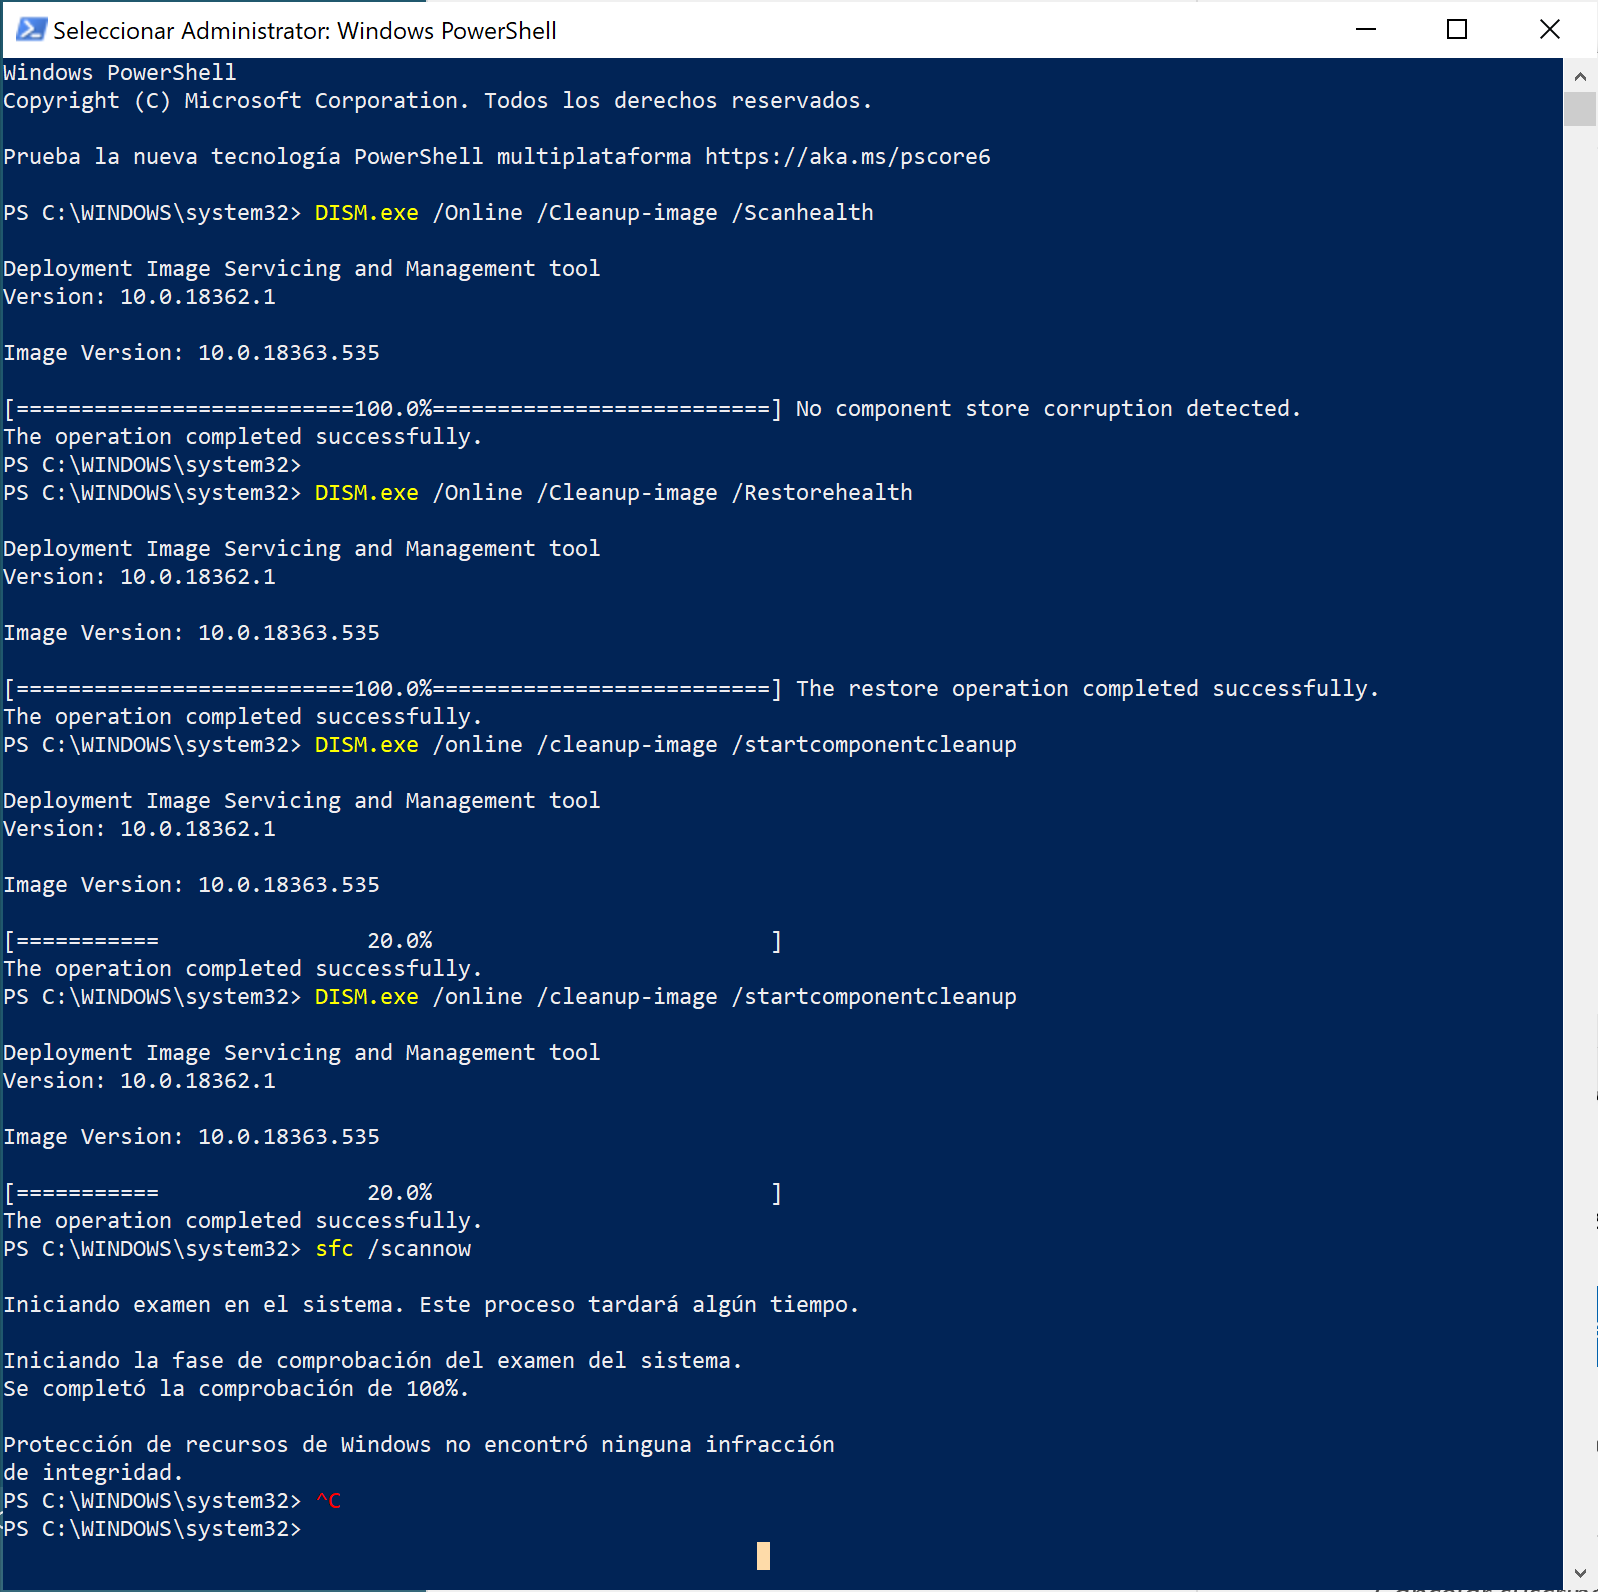Click 'Iniciando examen en el sistema' line
This screenshot has width=1598, height=1592.
(431, 1305)
